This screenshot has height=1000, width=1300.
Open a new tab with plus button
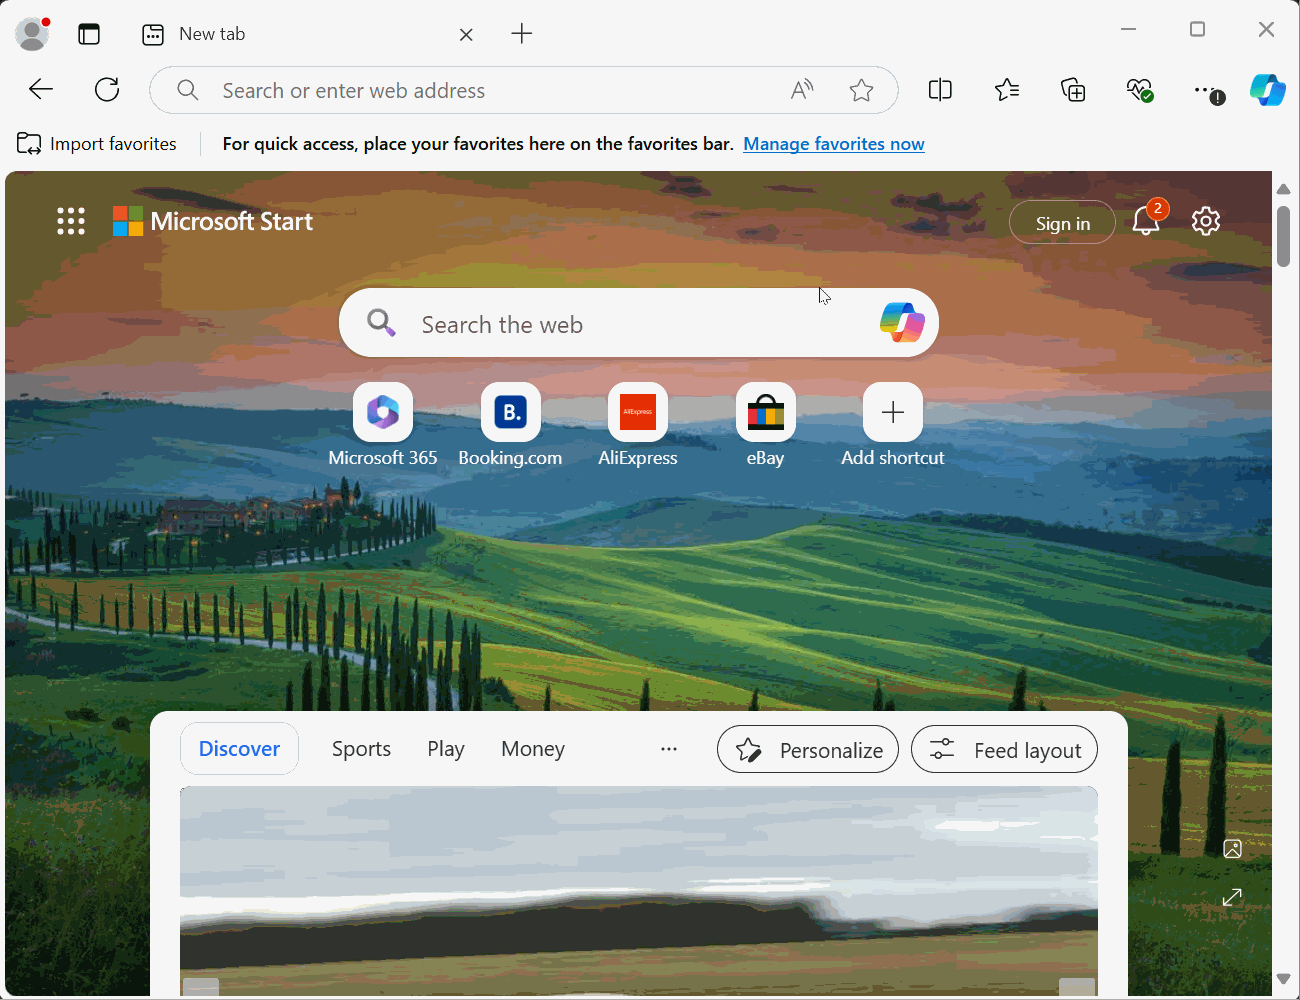522,34
